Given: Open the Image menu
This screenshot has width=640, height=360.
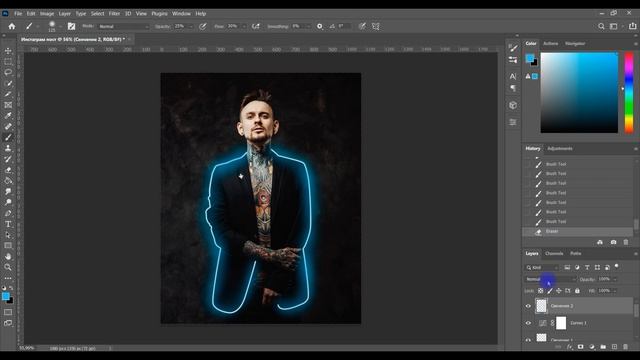Looking at the screenshot, I should pyautogui.click(x=47, y=13).
